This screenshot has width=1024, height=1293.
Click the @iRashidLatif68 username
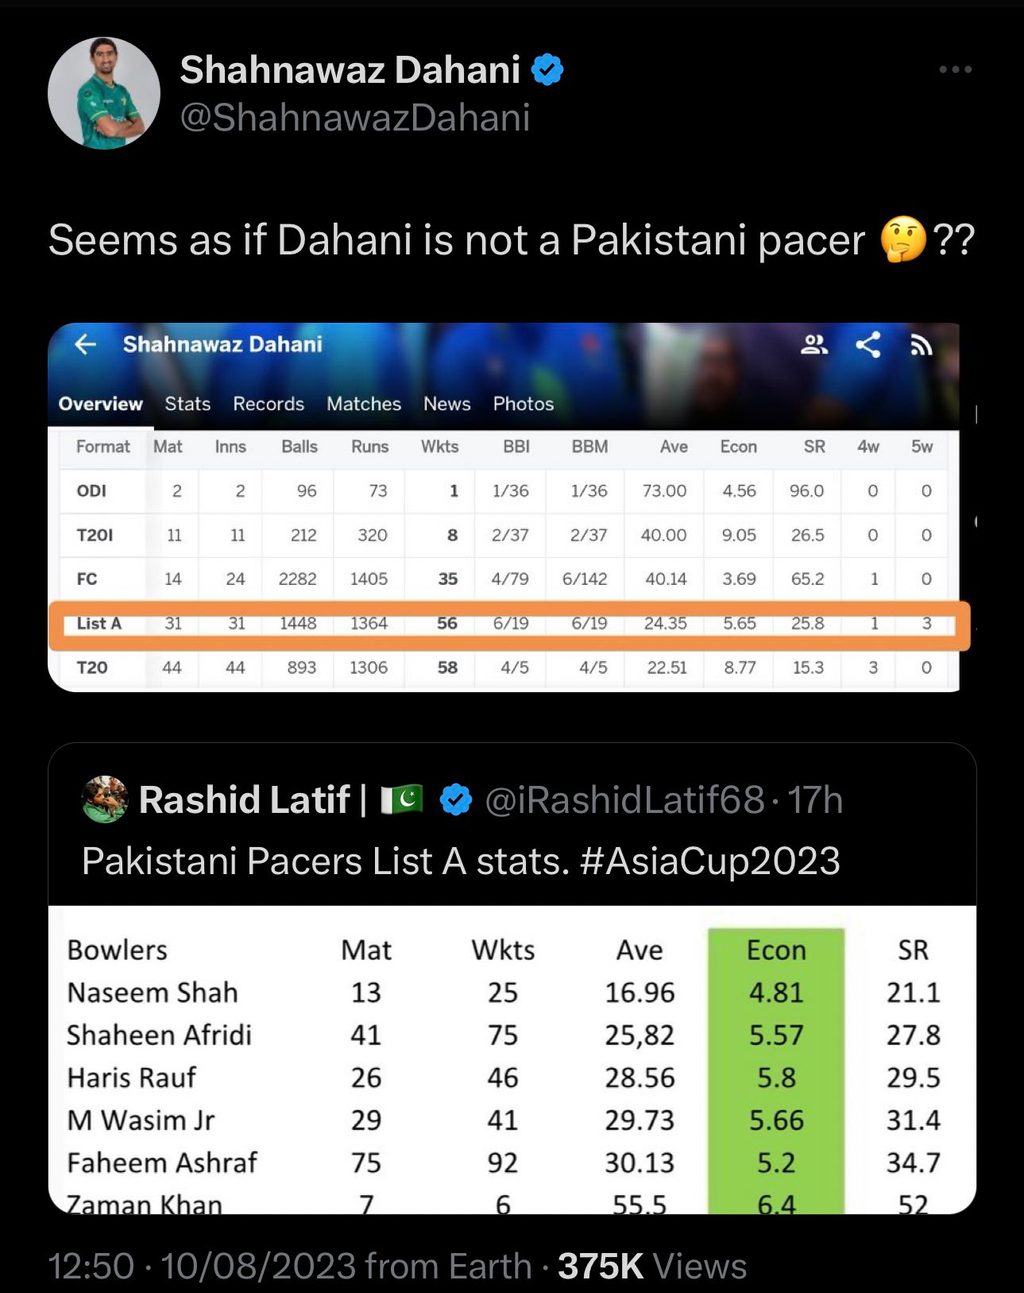click(624, 800)
